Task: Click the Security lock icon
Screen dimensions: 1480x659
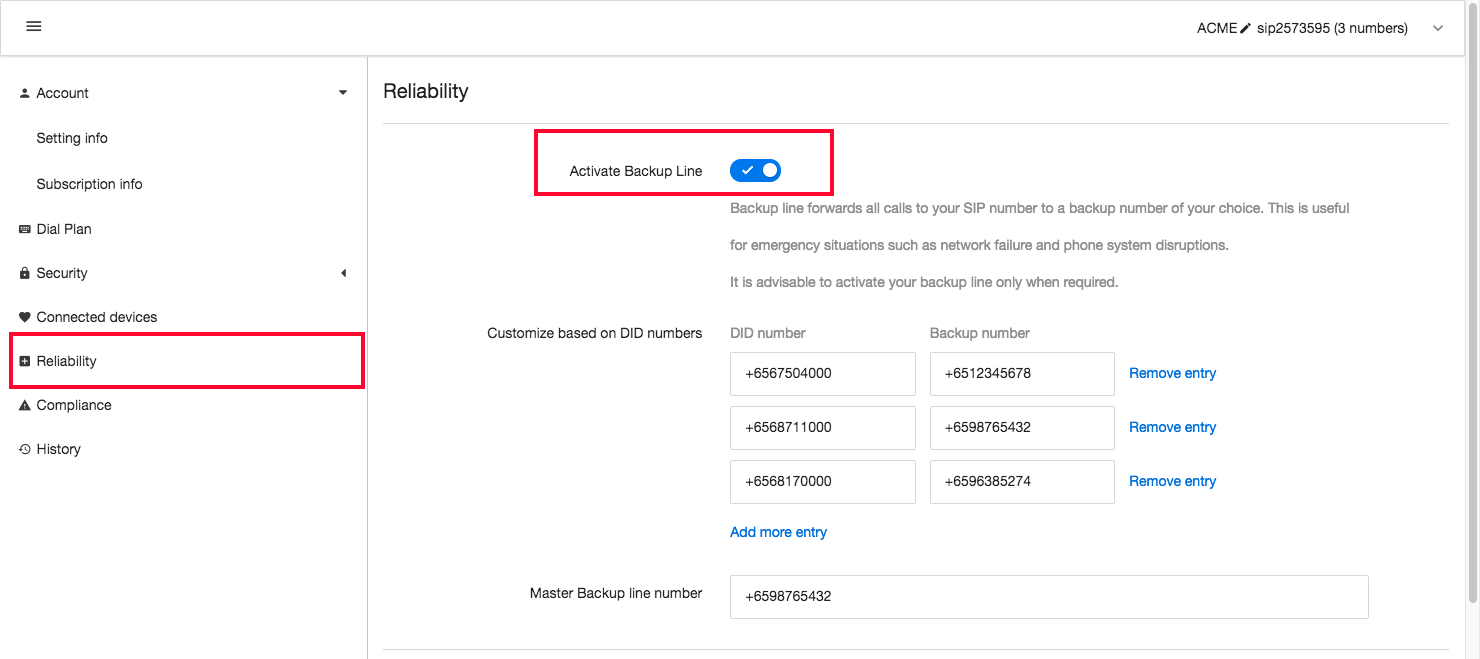Action: pyautogui.click(x=25, y=273)
